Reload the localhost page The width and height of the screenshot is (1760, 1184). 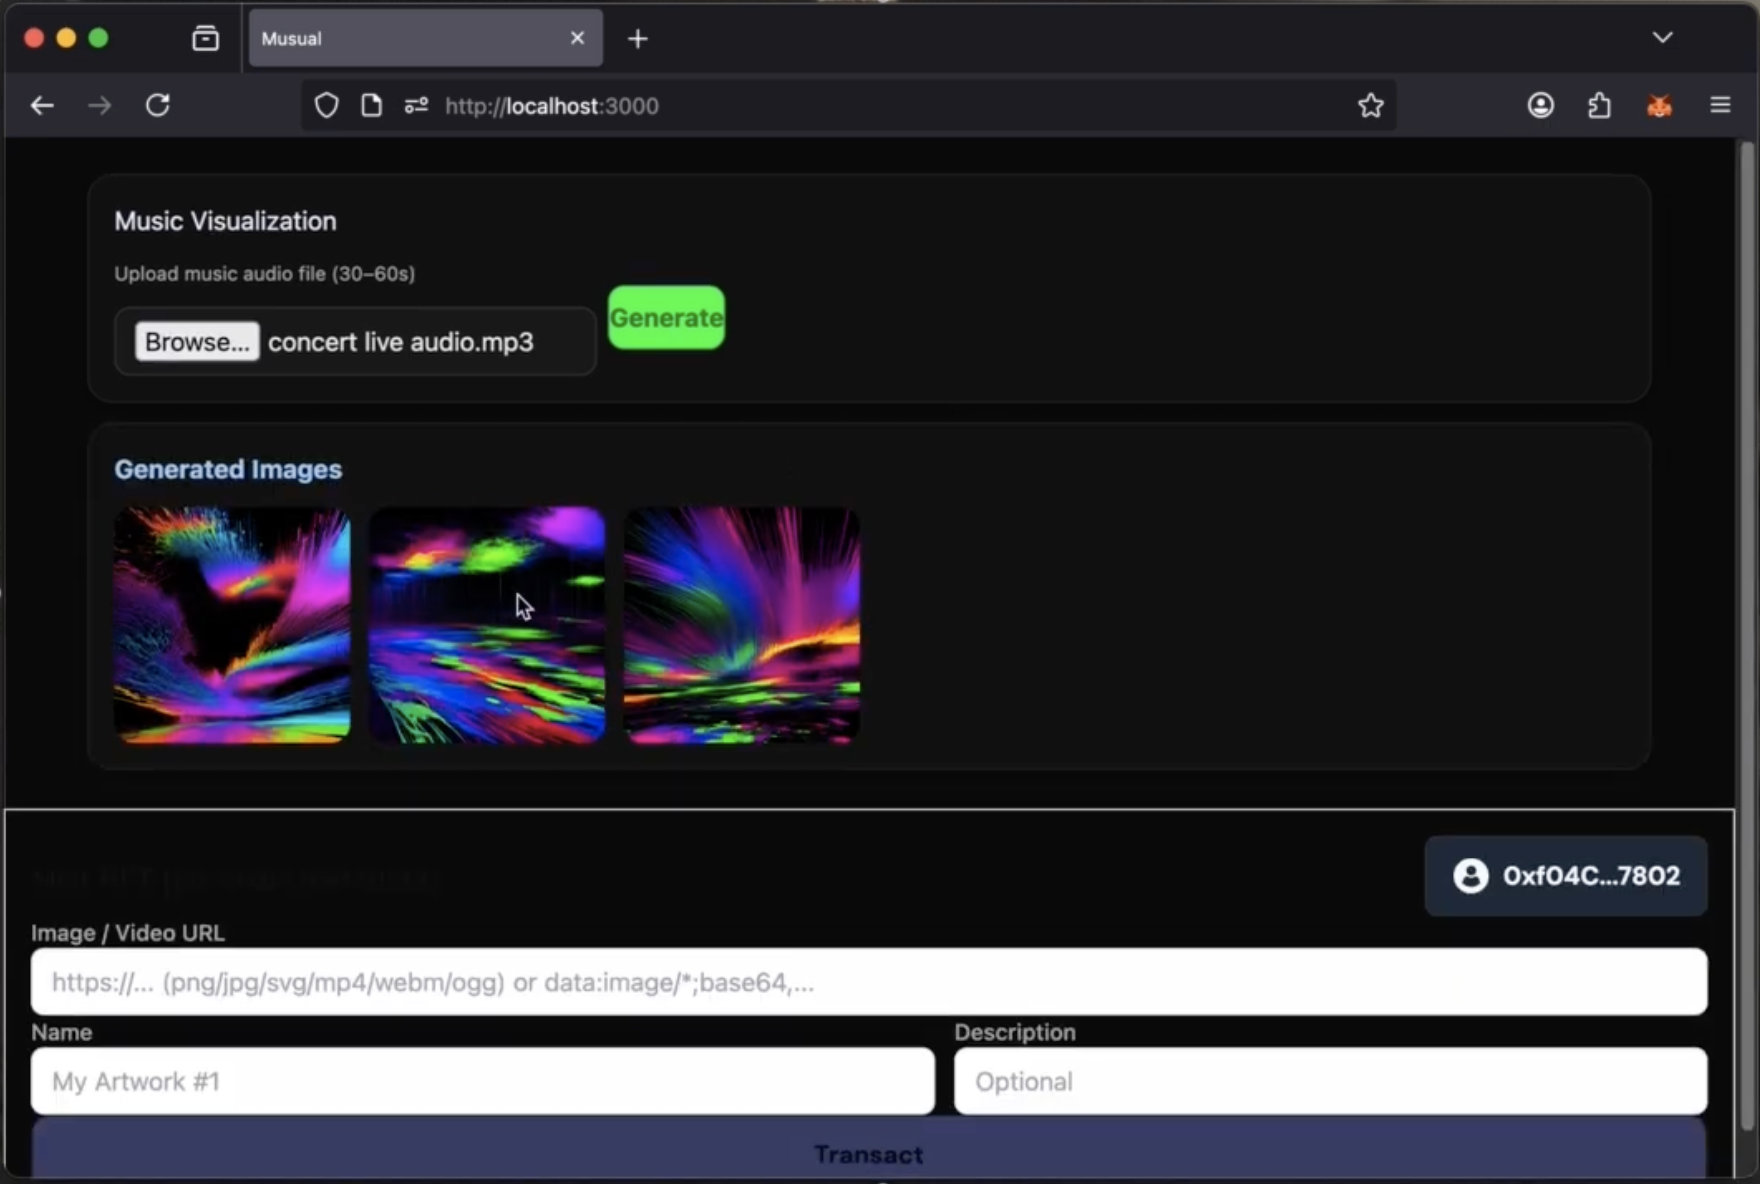click(158, 106)
